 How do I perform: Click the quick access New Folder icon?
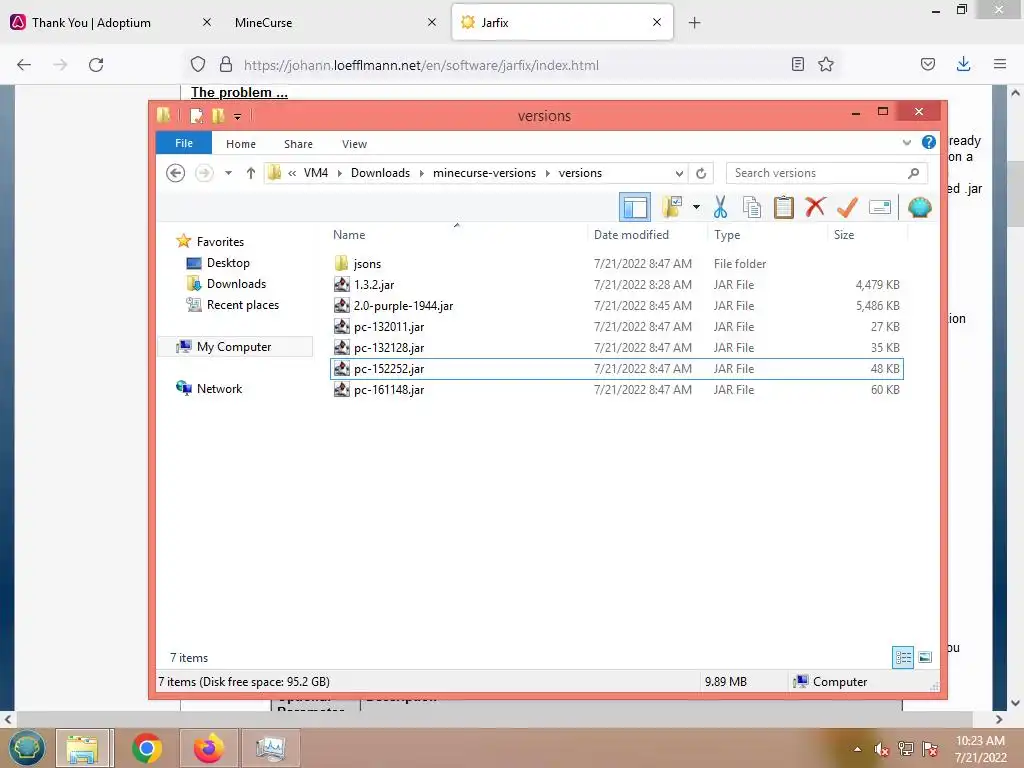218,116
